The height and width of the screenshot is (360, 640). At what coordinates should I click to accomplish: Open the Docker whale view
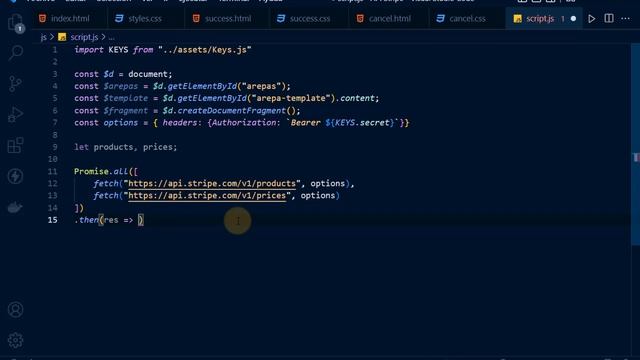point(16,207)
